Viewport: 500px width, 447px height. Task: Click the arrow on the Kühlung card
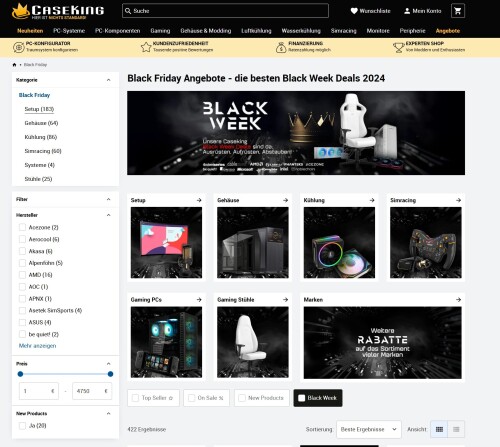(x=372, y=200)
